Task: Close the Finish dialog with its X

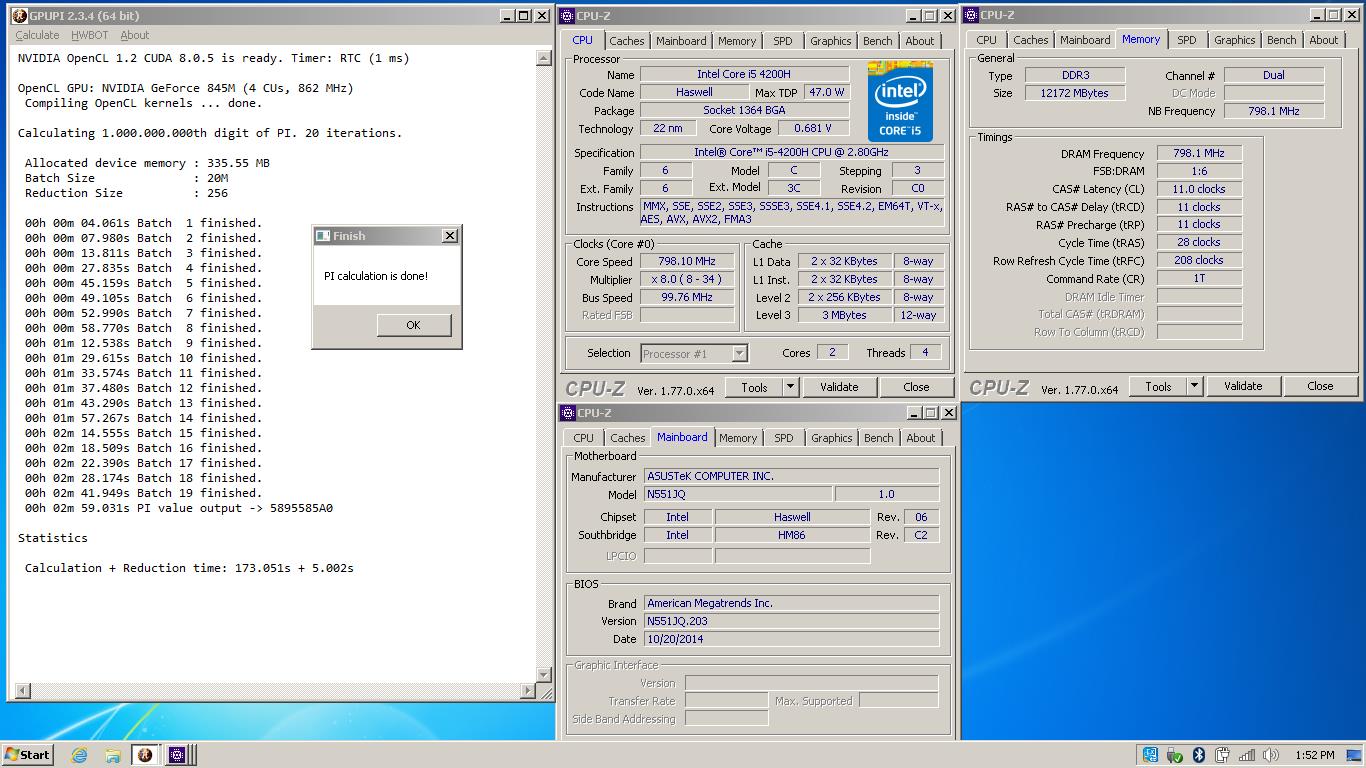Action: click(450, 236)
